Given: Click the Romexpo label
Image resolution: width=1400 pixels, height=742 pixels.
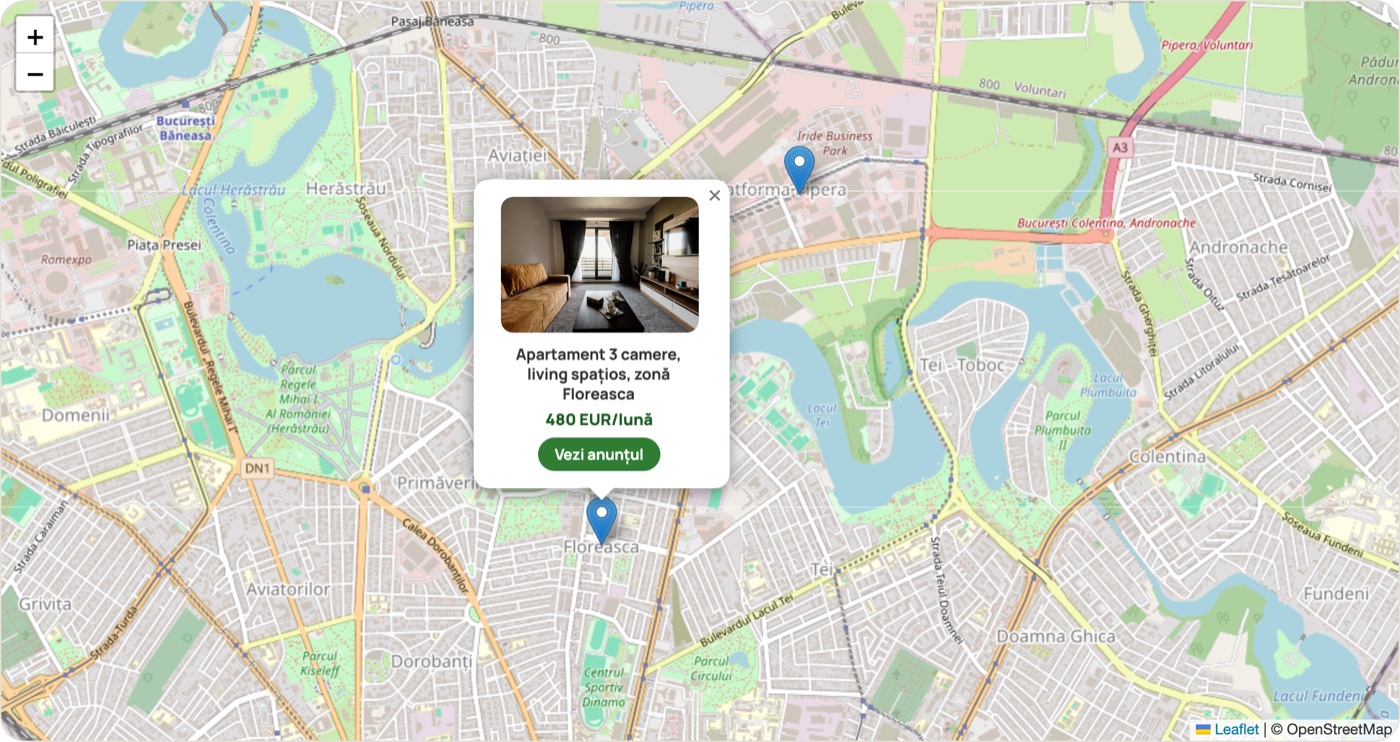Looking at the screenshot, I should (66, 259).
